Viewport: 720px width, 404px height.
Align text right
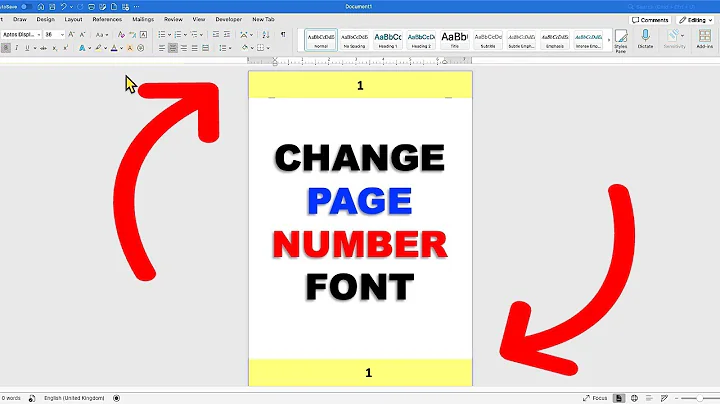click(x=184, y=48)
